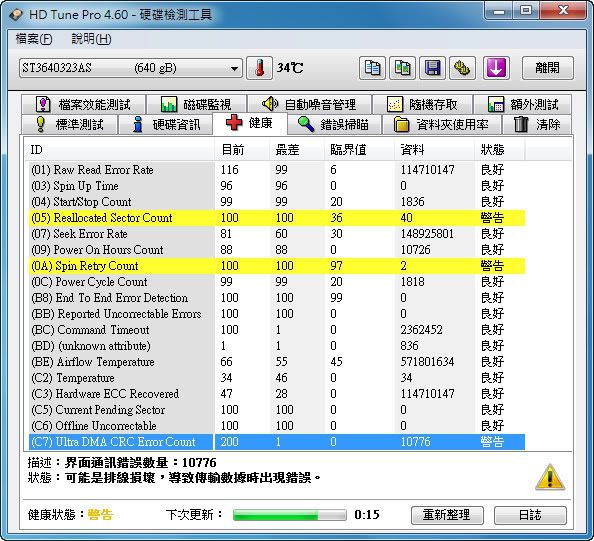Click the 重新整理 refresh button

click(x=447, y=515)
